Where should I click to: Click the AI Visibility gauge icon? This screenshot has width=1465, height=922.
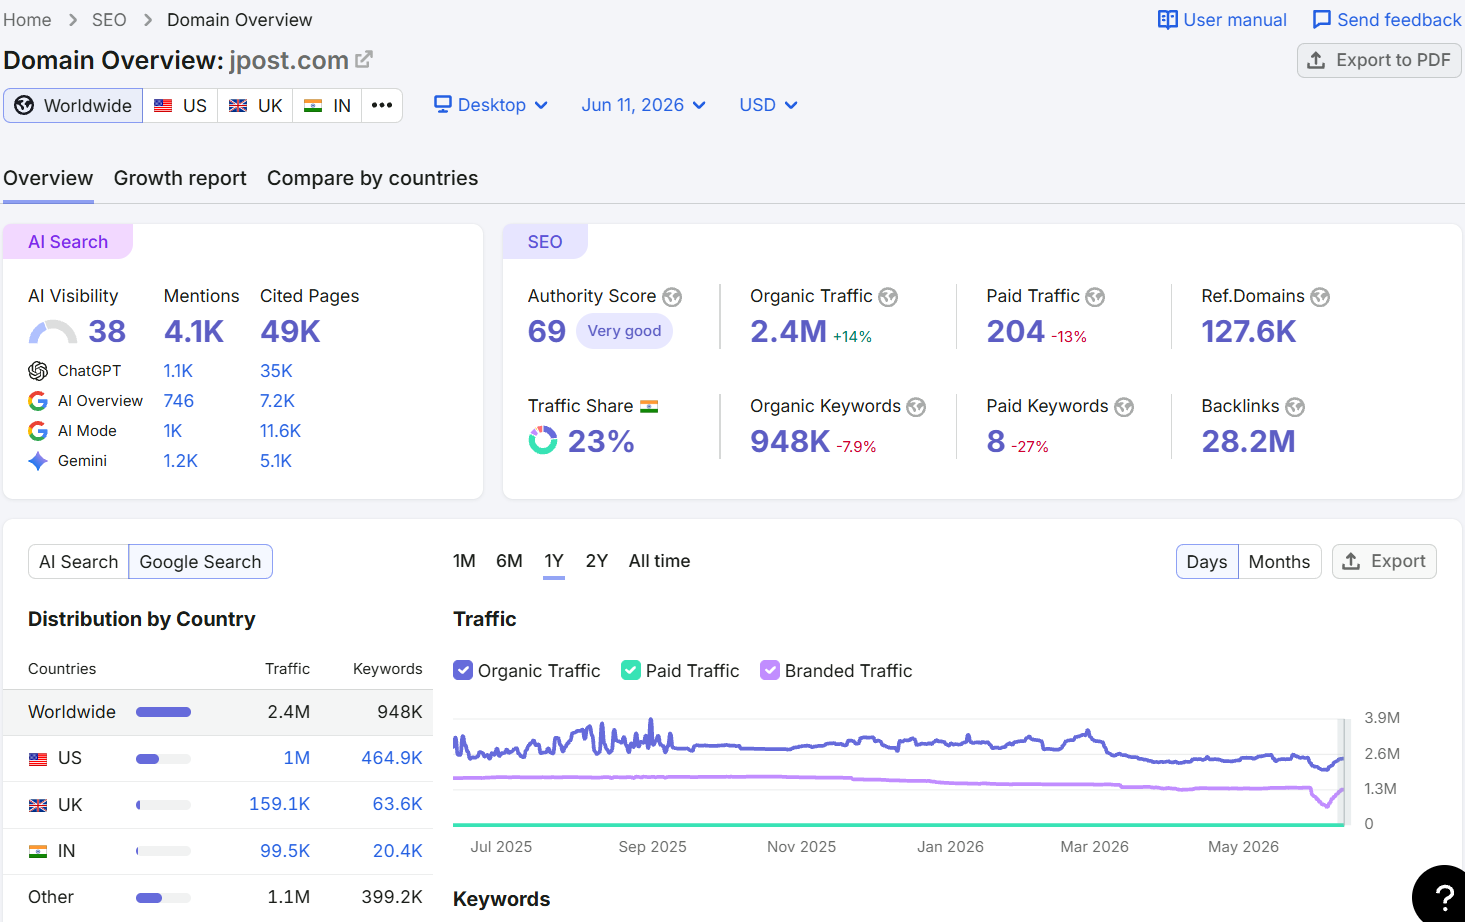53,332
